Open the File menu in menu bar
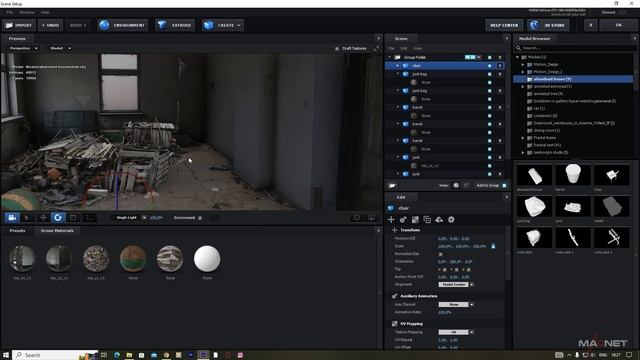 pos(9,13)
